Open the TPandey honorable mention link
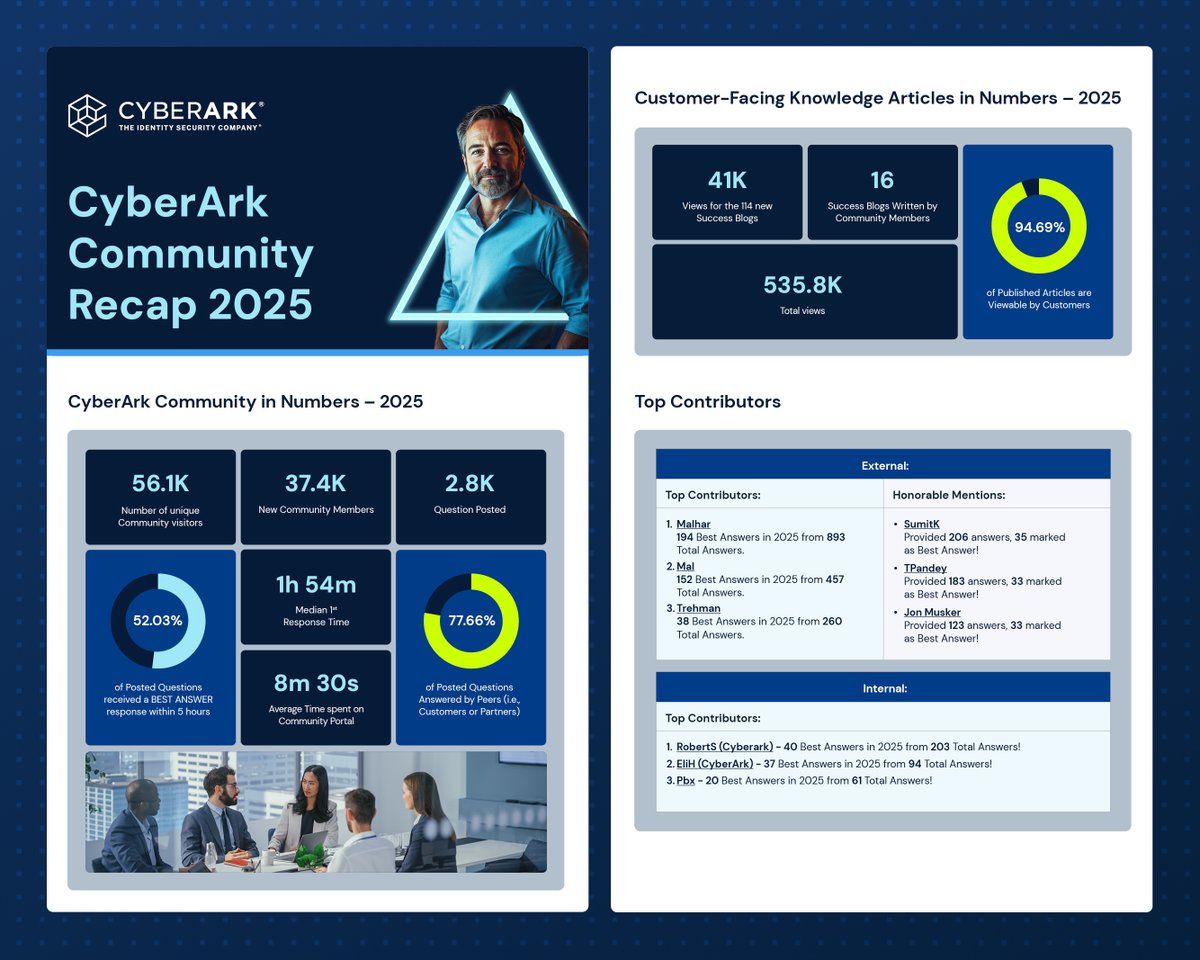1200x960 pixels. click(x=926, y=568)
